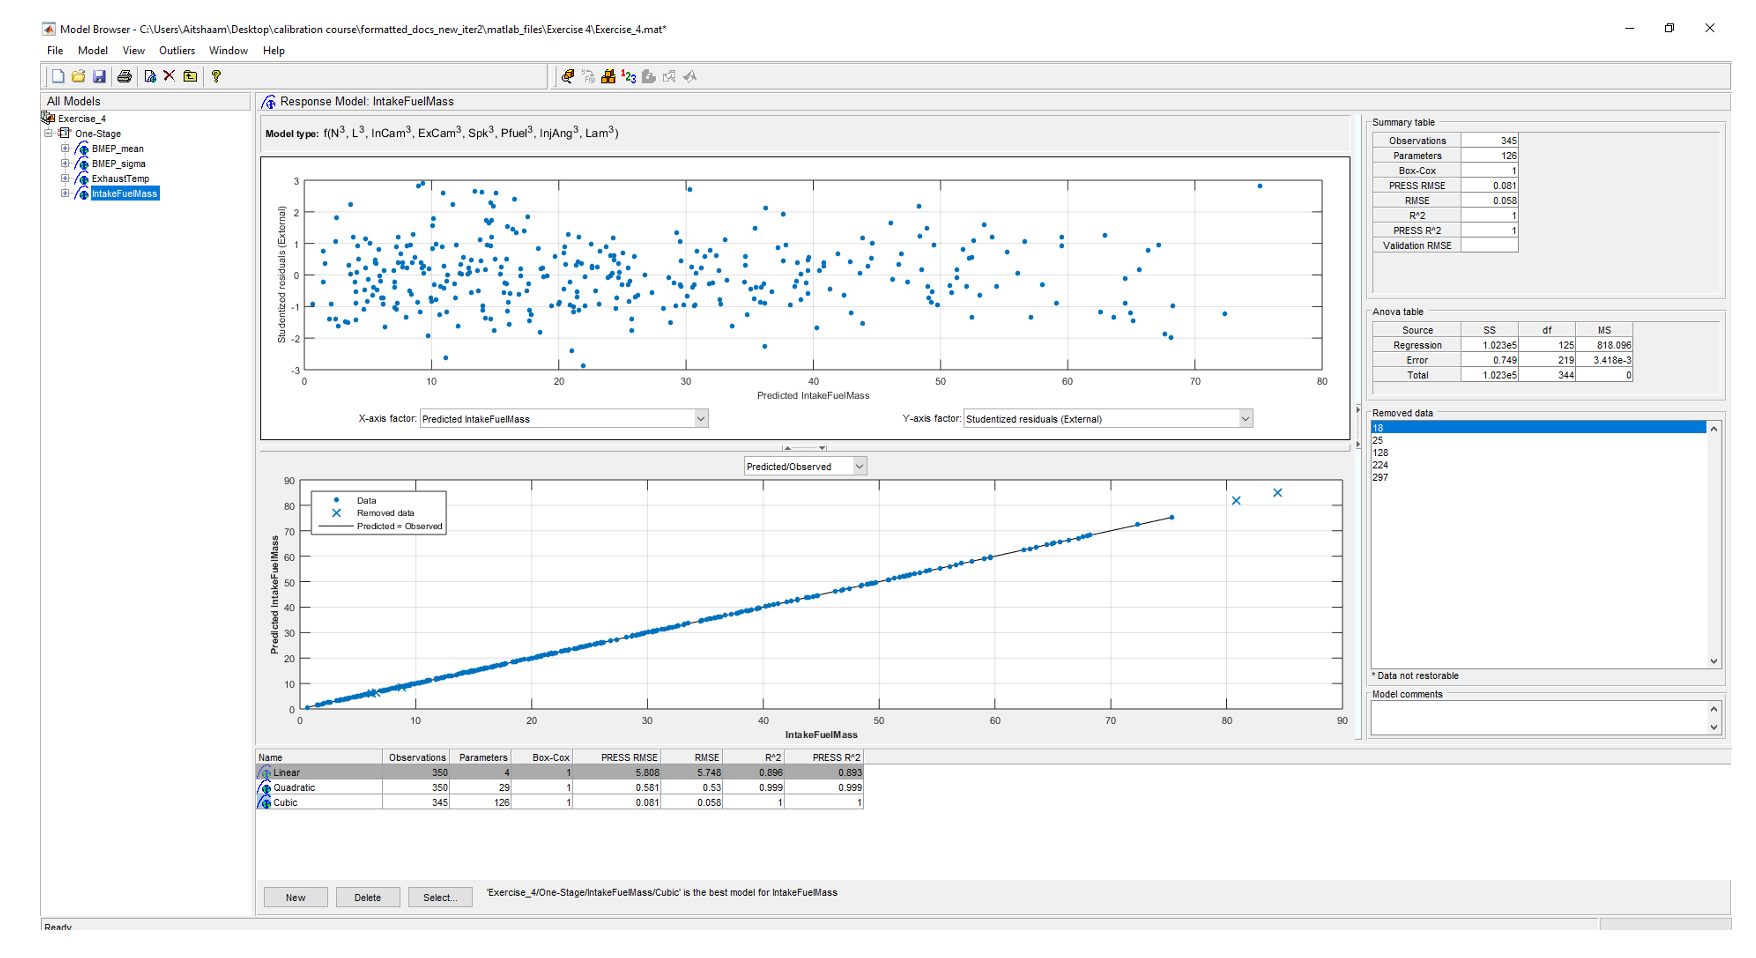Click the colored 123 numbers toolbar icon
Screen dimensions: 1756x958
628,76
